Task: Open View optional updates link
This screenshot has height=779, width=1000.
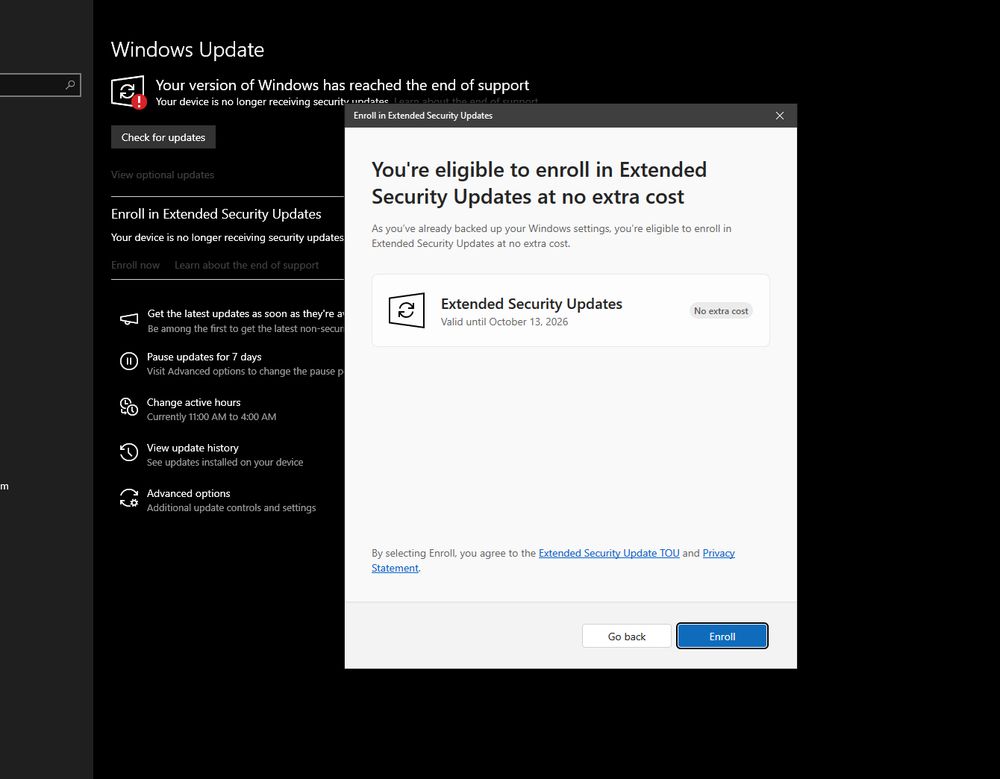Action: [x=163, y=175]
